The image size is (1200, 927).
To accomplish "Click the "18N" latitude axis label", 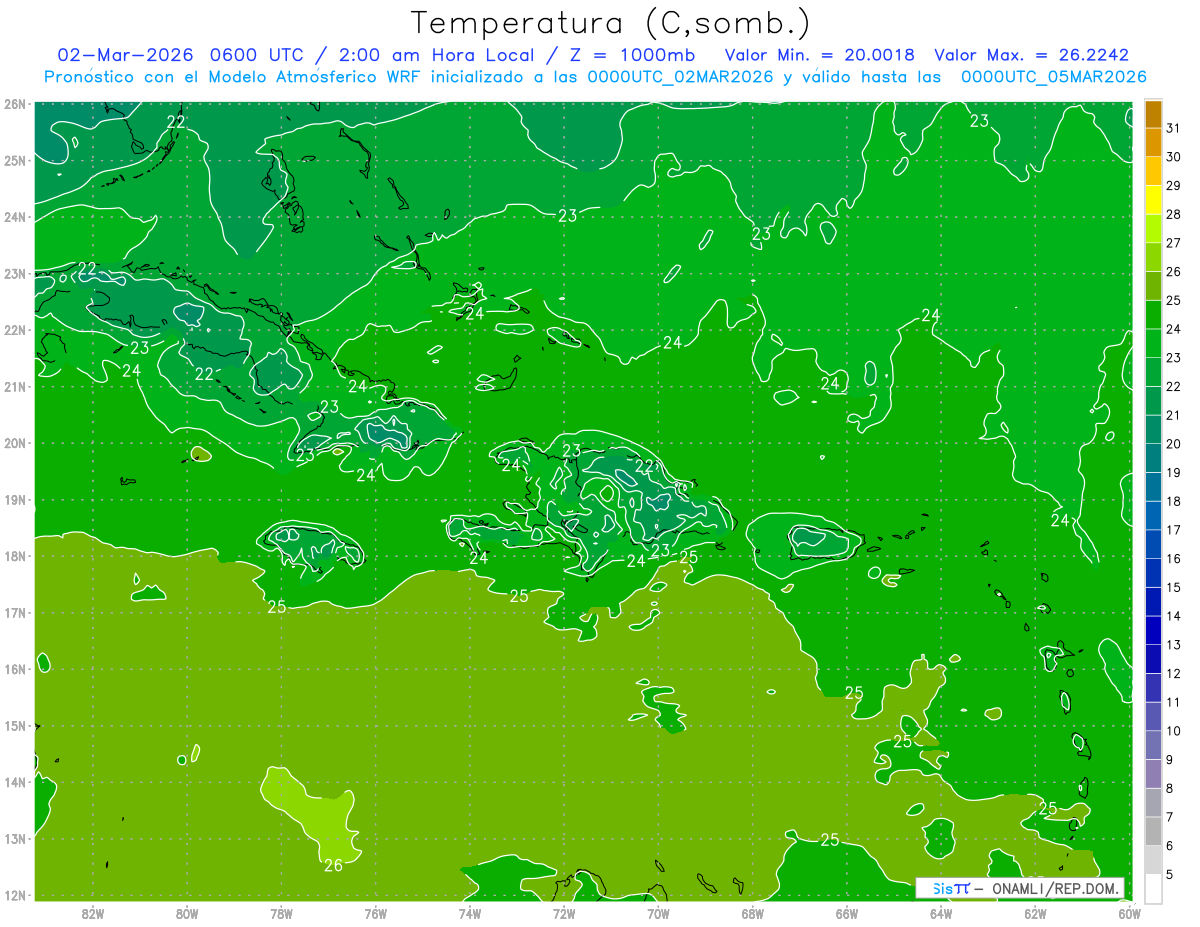I will point(15,556).
